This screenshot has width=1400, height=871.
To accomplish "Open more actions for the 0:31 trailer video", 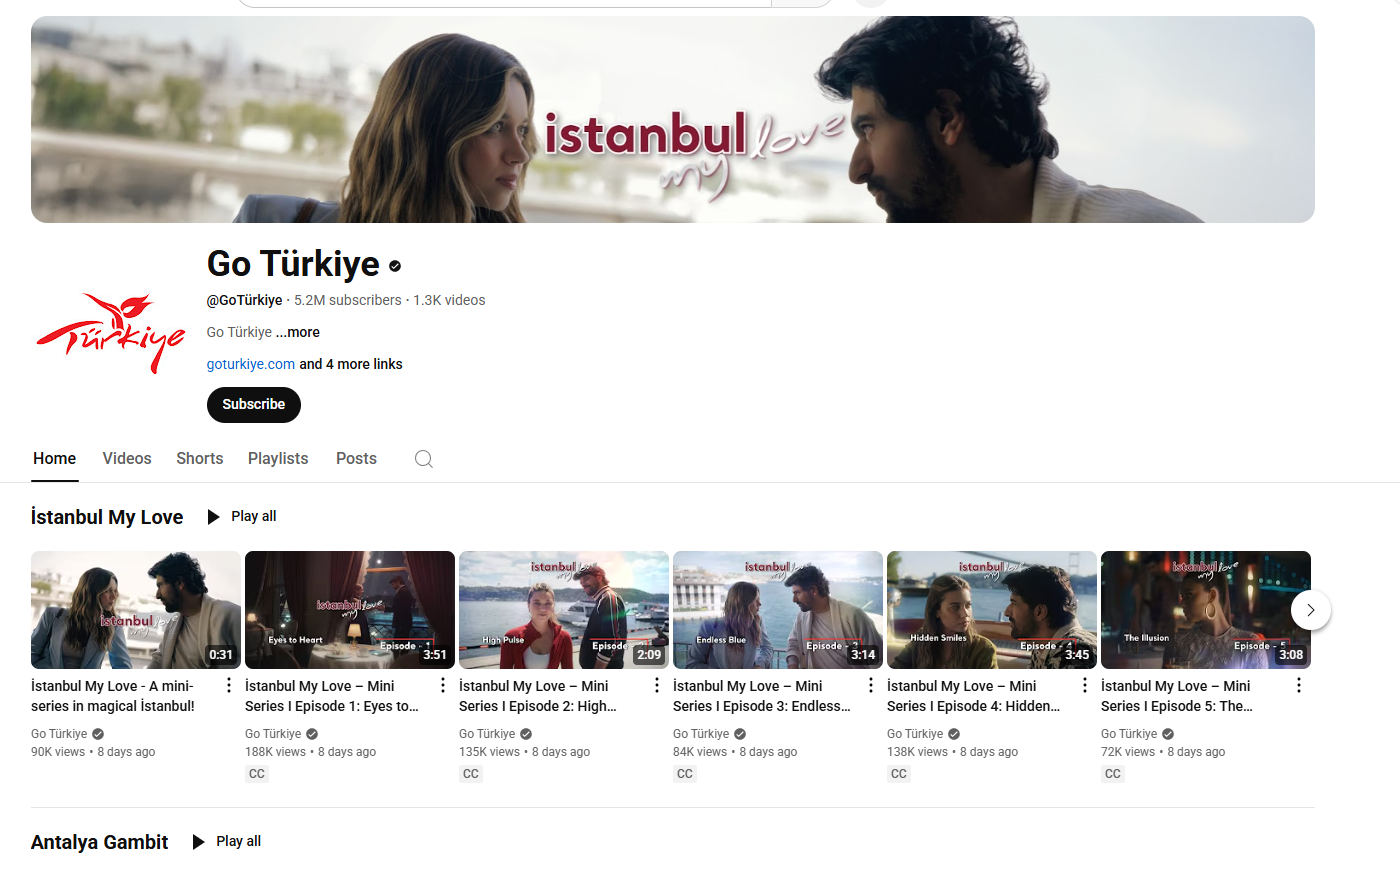I will click(229, 685).
